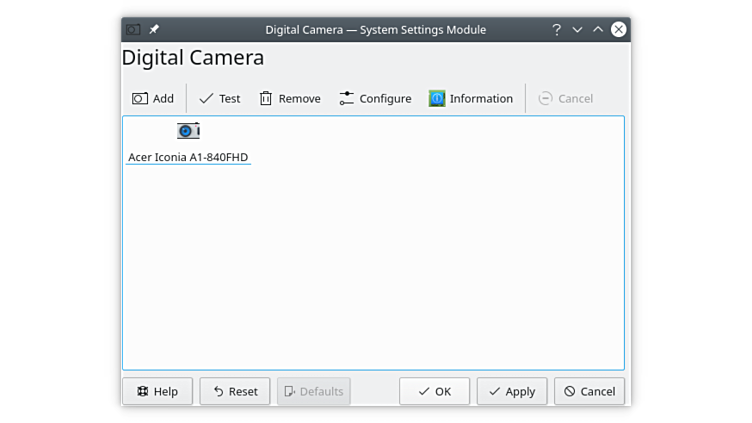Minimize the Digital Camera settings window
Screen dimensions: 752x423
point(577,30)
